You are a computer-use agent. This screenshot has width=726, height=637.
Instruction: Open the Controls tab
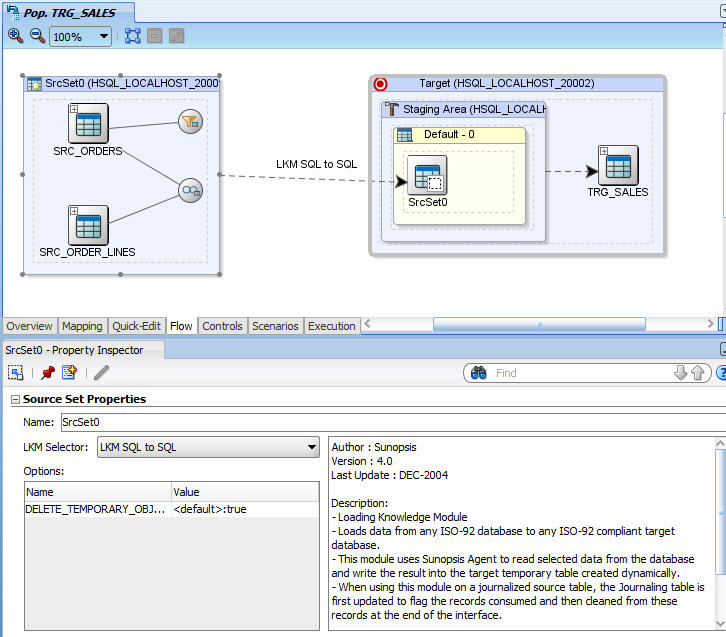pos(222,326)
